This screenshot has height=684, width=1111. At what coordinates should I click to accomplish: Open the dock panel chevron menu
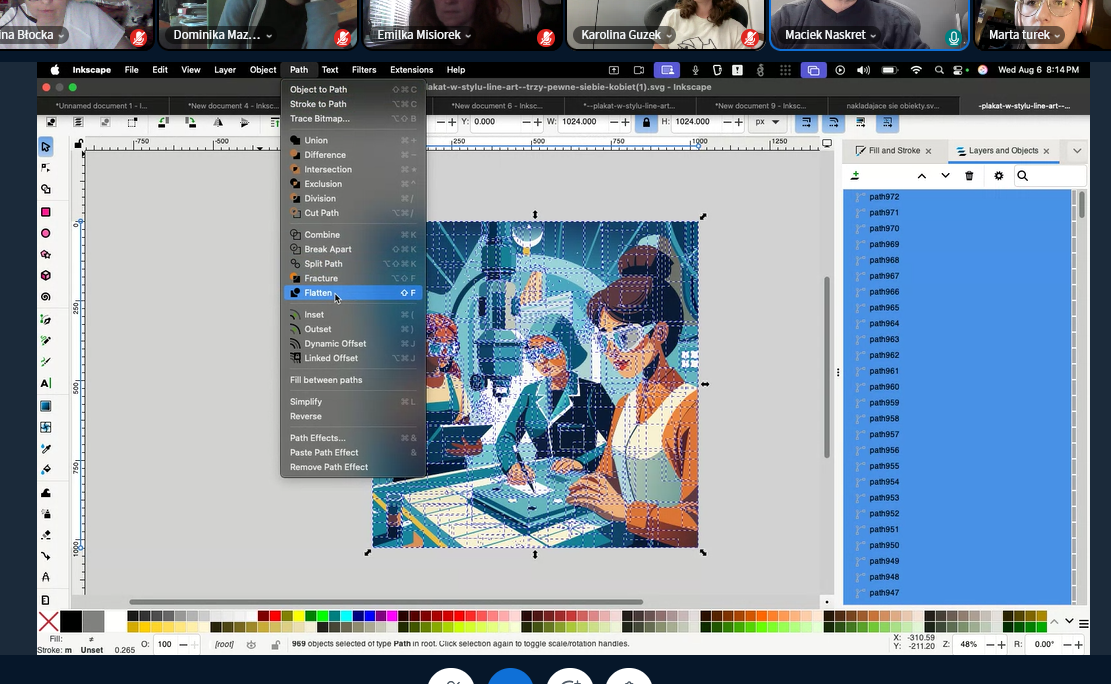click(1077, 151)
